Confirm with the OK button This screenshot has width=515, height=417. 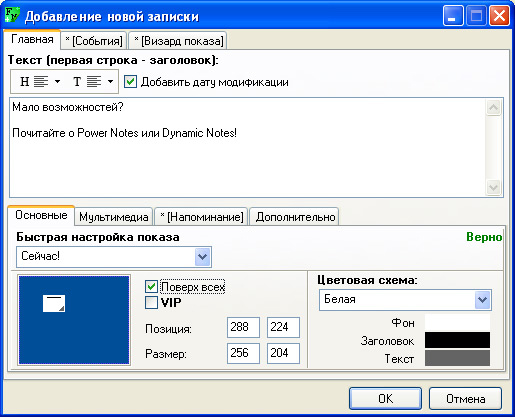point(385,398)
